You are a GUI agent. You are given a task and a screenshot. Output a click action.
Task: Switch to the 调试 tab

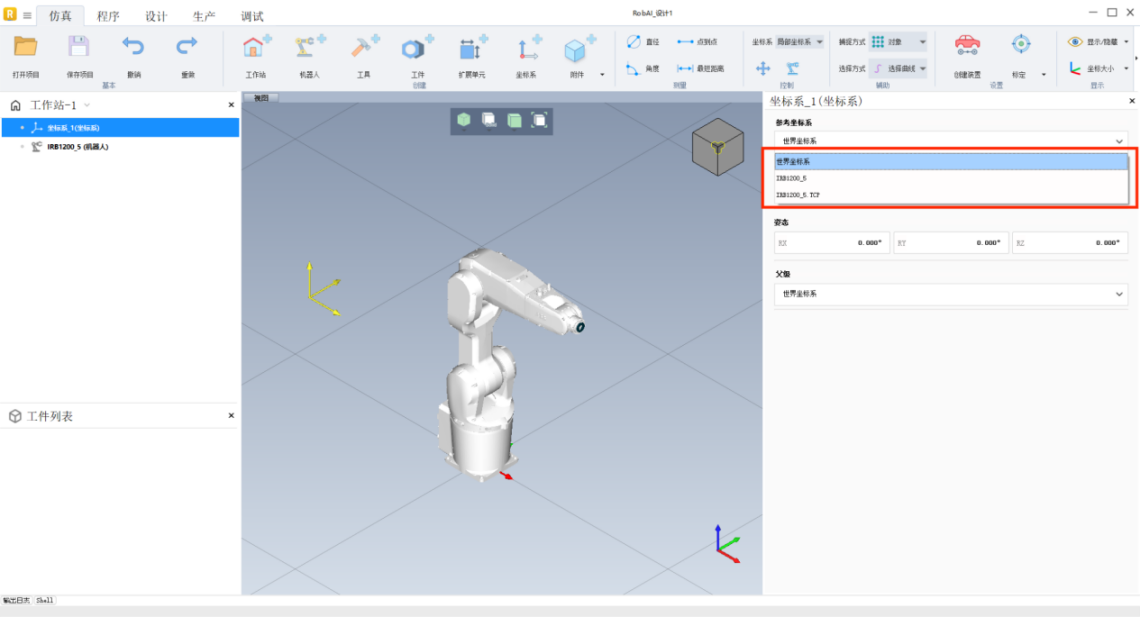pos(252,16)
